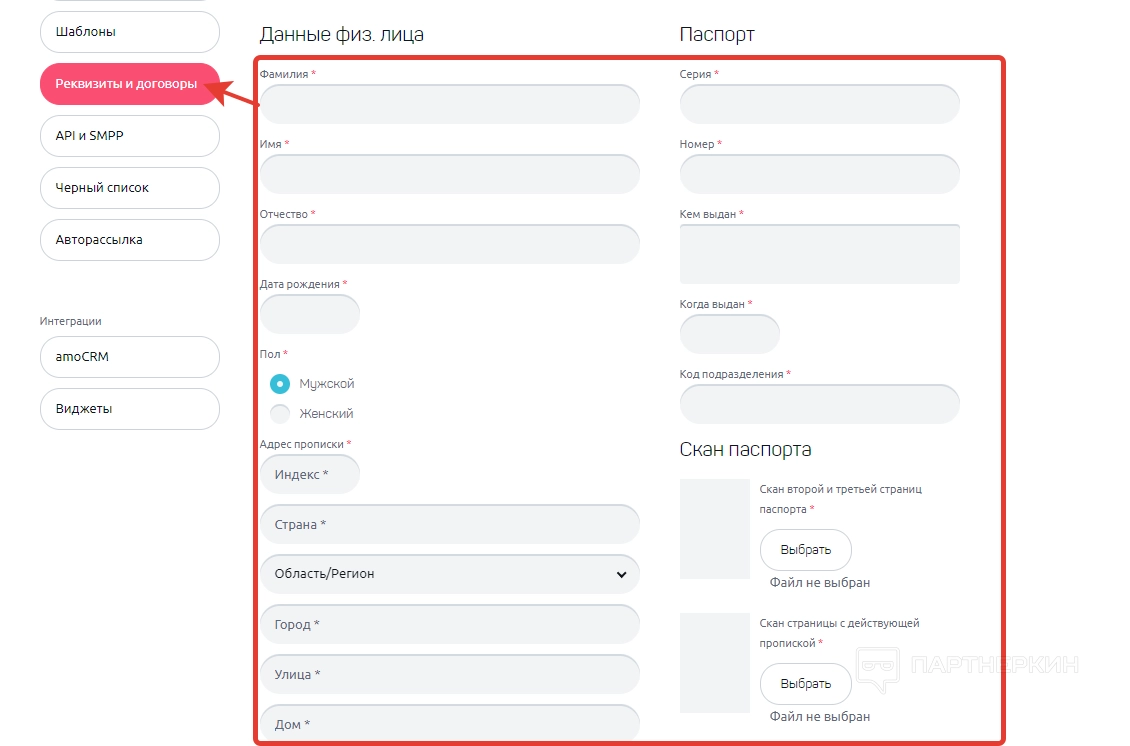Click the Кем выдан text area
Viewport: 1130px width, 746px height.
tap(819, 254)
